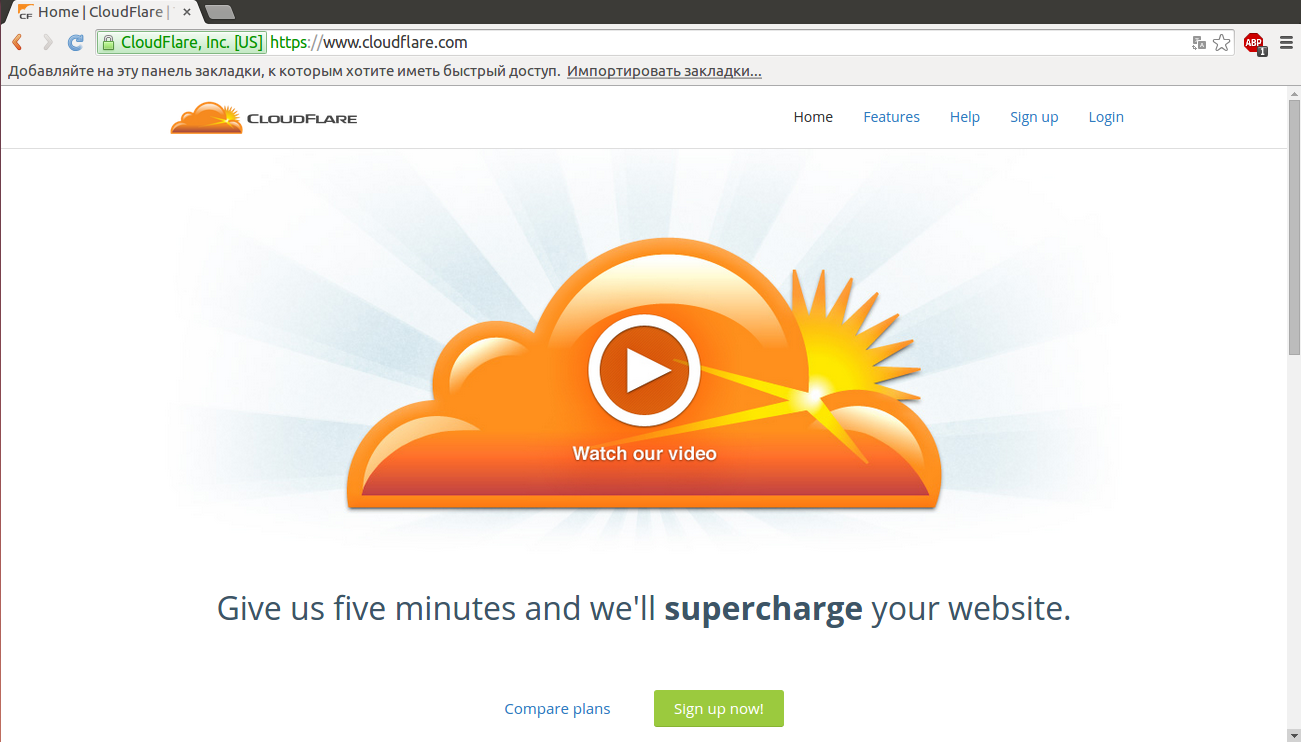Viewport: 1301px width, 742px height.
Task: Click the CF favicon on the tab
Action: [25, 13]
